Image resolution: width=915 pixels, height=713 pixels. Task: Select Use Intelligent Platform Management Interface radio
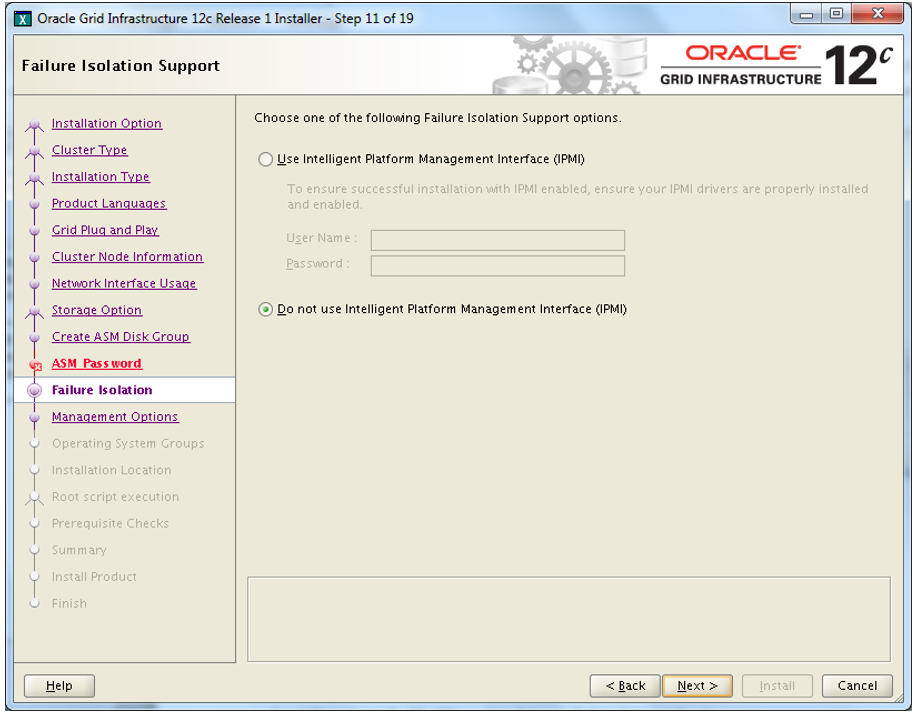266,159
